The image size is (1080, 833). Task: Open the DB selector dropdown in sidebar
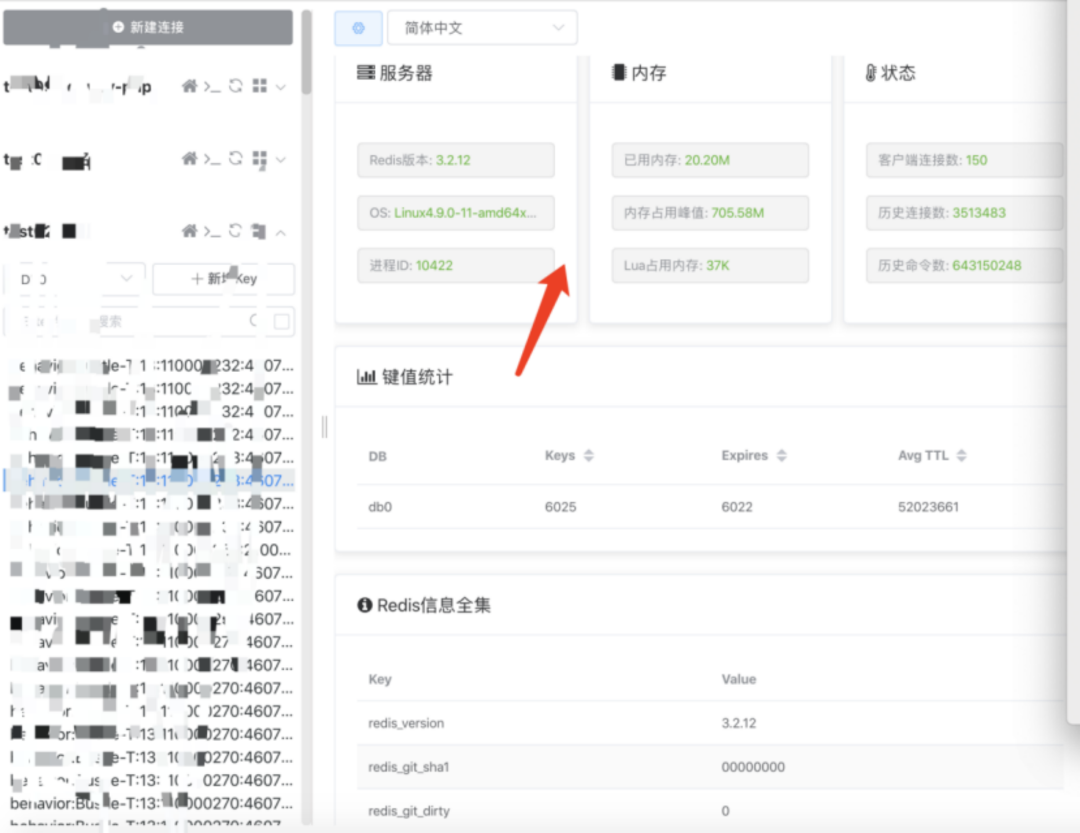75,279
